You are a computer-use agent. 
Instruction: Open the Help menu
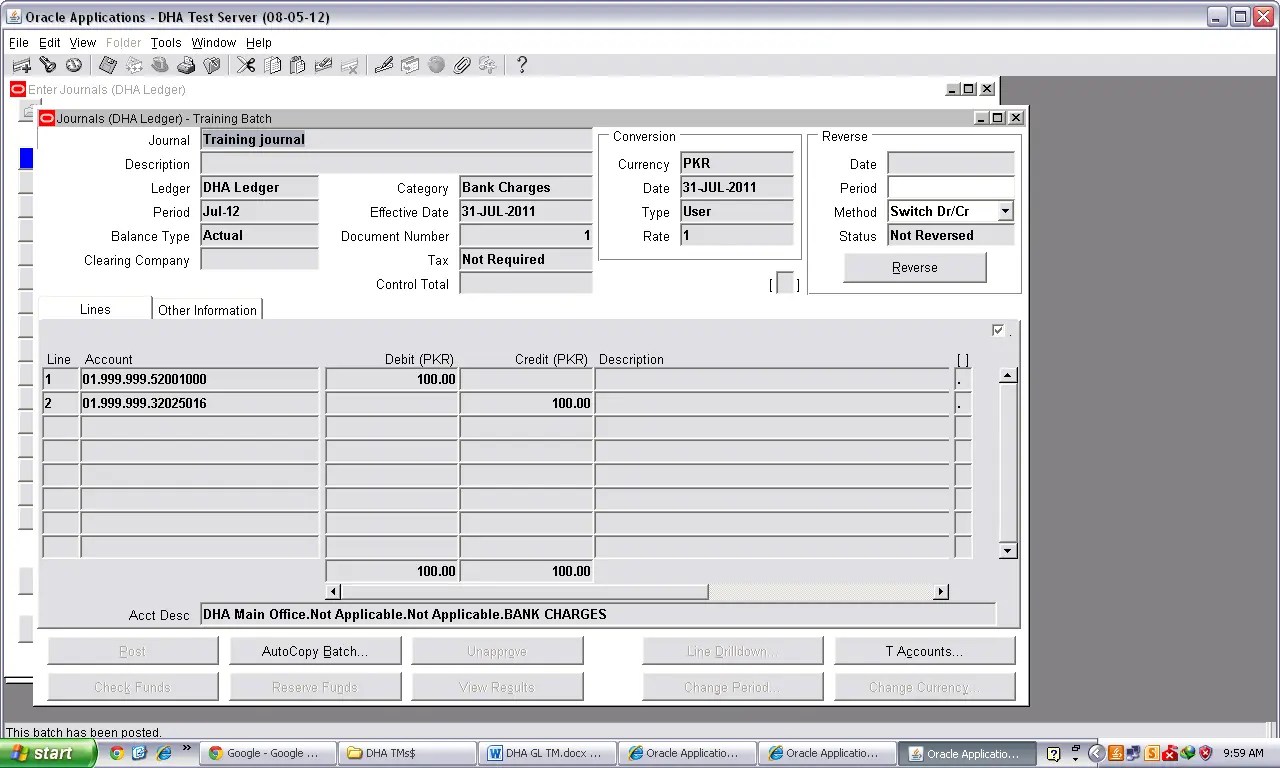259,43
